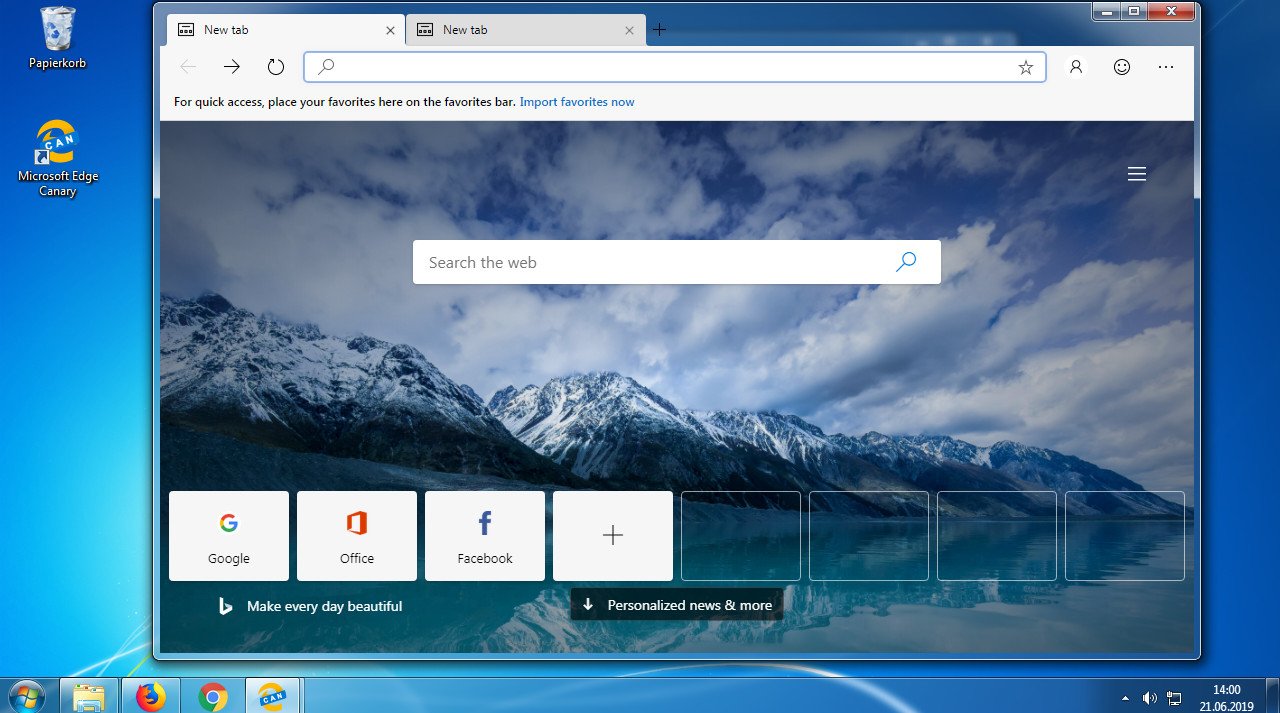Reload the page with the refresh icon

coord(275,66)
